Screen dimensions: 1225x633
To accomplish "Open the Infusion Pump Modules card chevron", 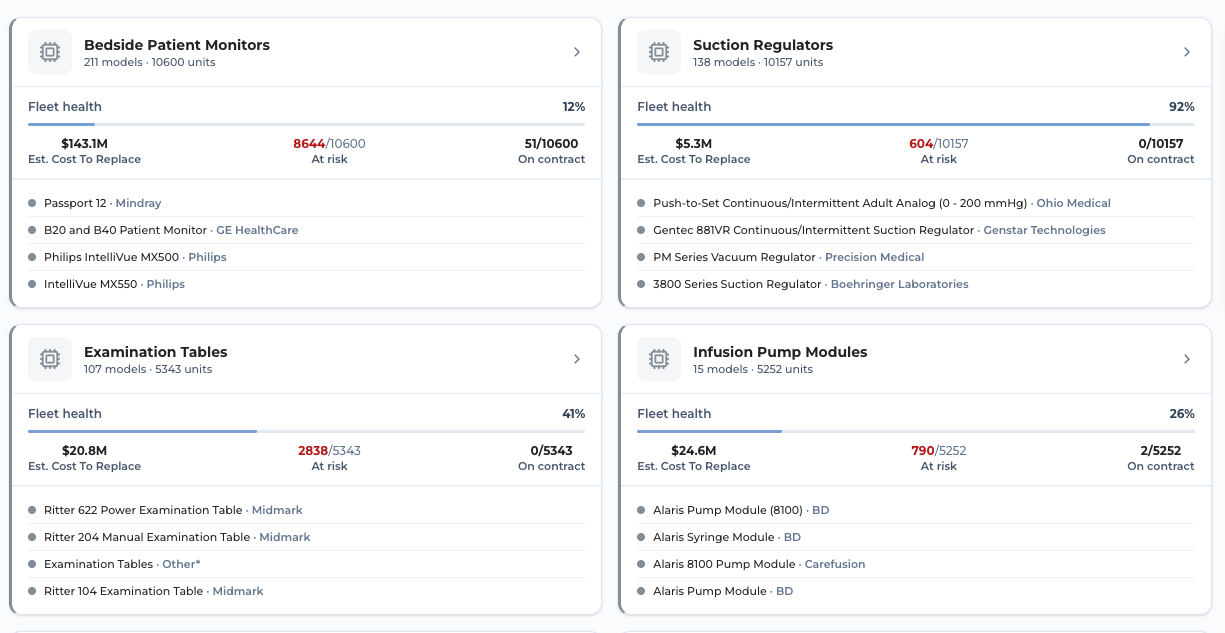I will (x=1187, y=359).
